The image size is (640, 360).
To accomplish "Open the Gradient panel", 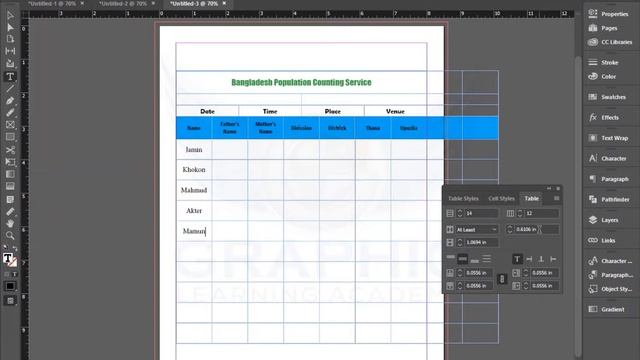I will point(606,309).
